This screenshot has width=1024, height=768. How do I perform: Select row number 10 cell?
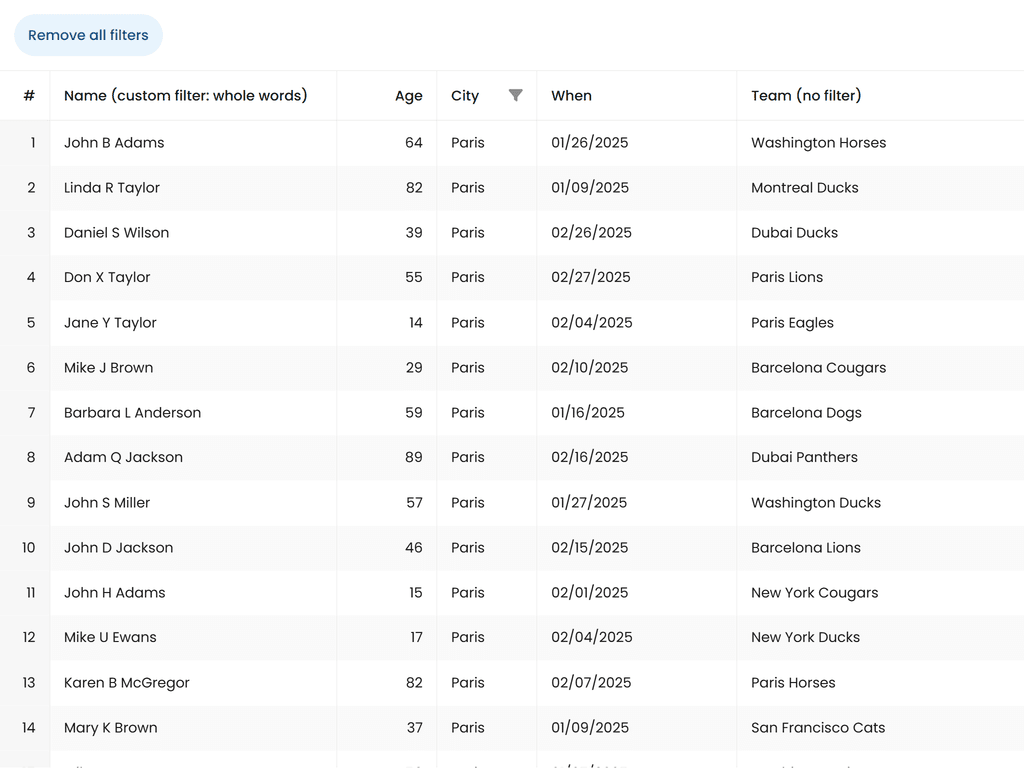28,548
